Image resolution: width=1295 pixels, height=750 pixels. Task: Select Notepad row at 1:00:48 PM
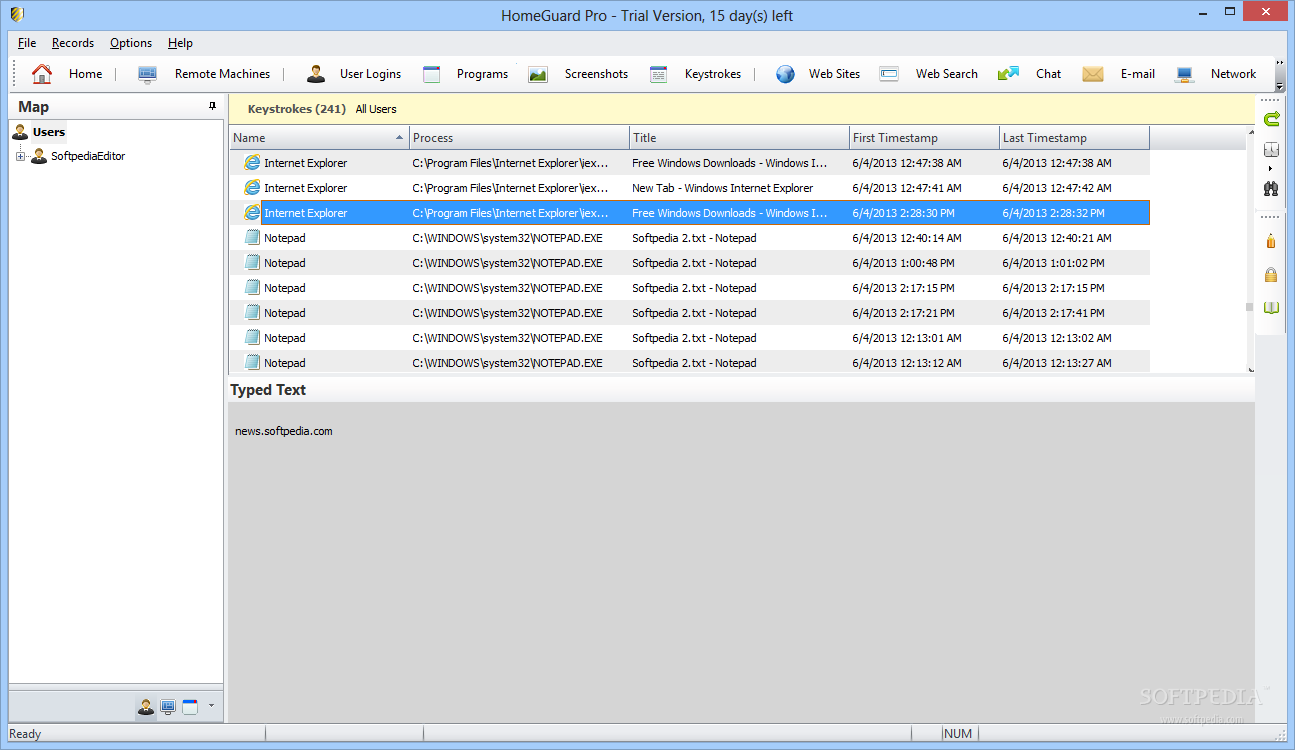click(690, 263)
